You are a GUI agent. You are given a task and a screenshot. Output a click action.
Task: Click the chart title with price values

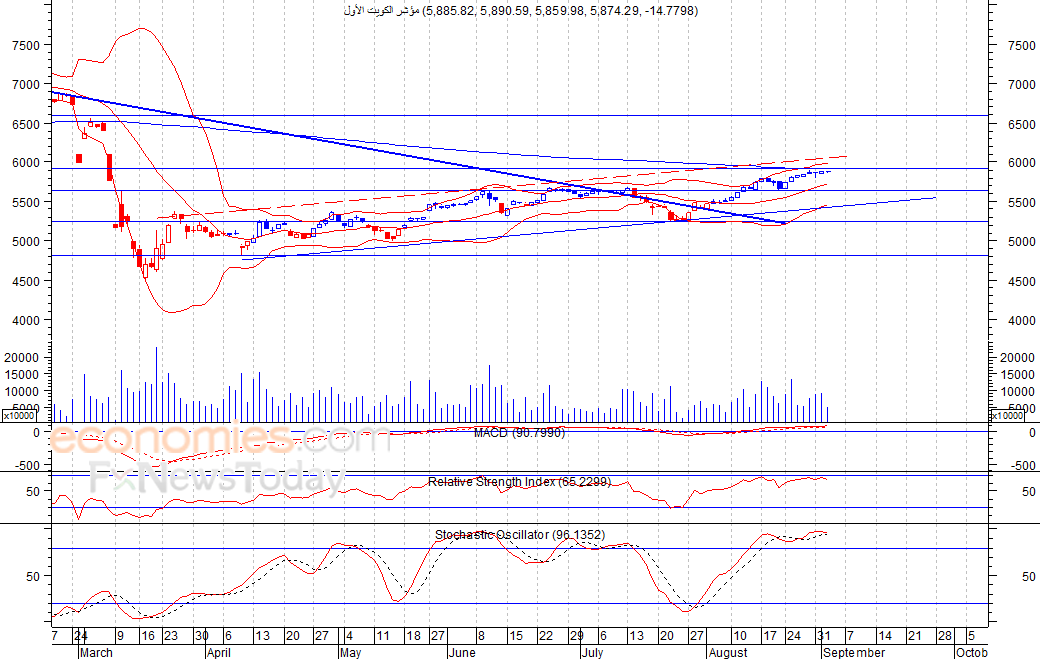click(521, 11)
